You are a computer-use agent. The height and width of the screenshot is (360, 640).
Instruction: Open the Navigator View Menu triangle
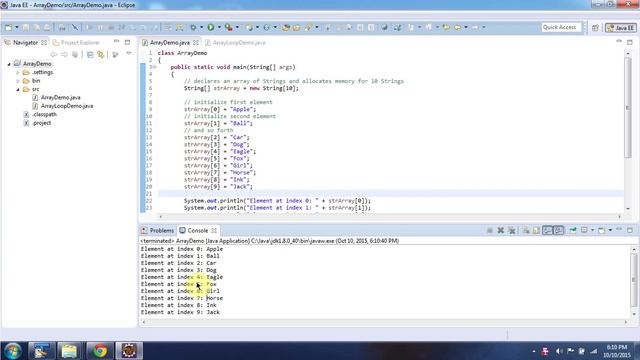click(129, 53)
